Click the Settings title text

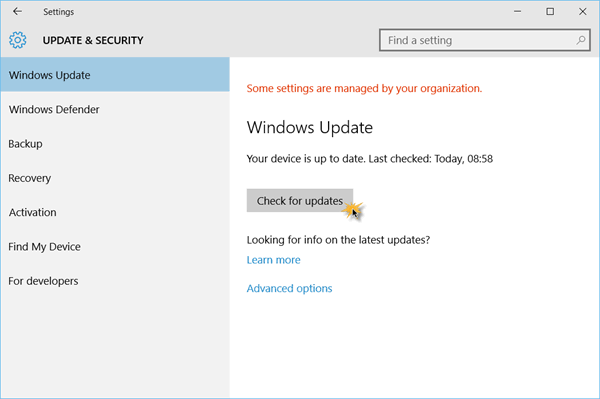click(x=59, y=12)
